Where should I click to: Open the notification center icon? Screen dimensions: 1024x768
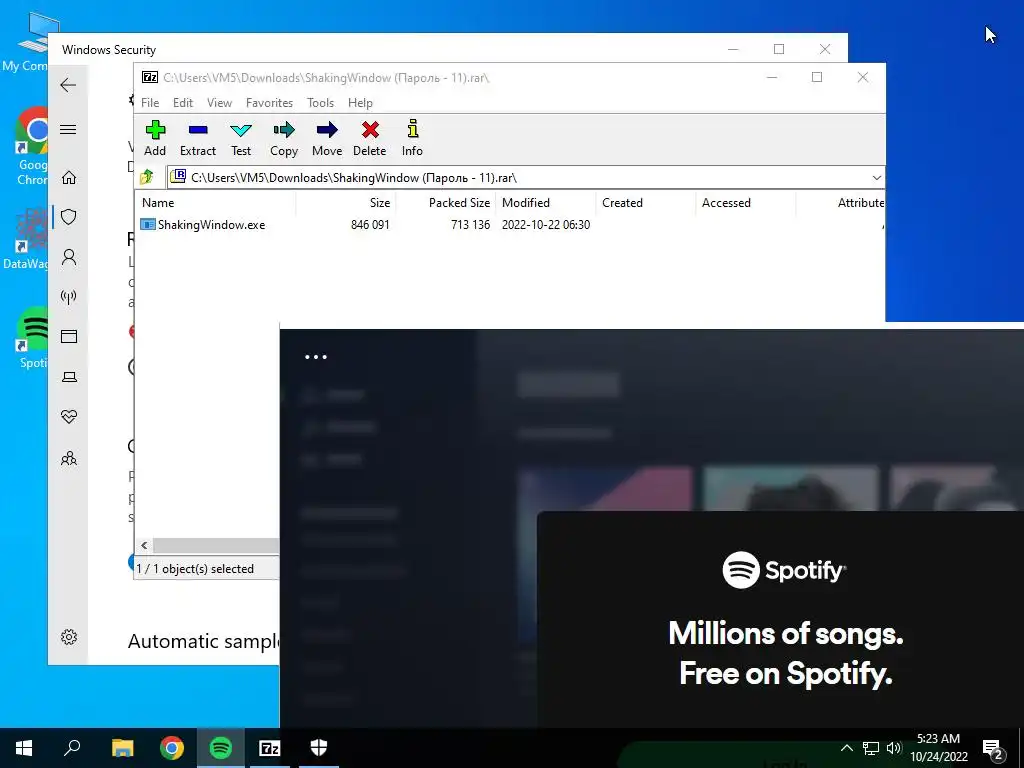tap(993, 748)
